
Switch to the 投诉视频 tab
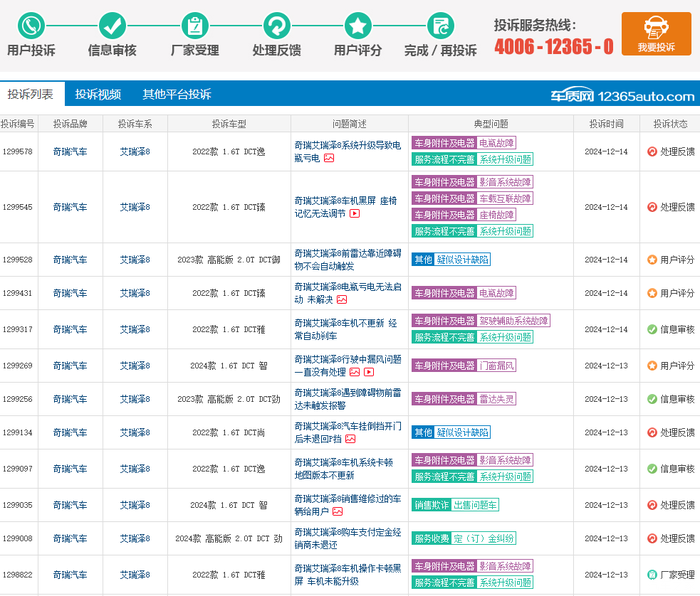point(98,94)
